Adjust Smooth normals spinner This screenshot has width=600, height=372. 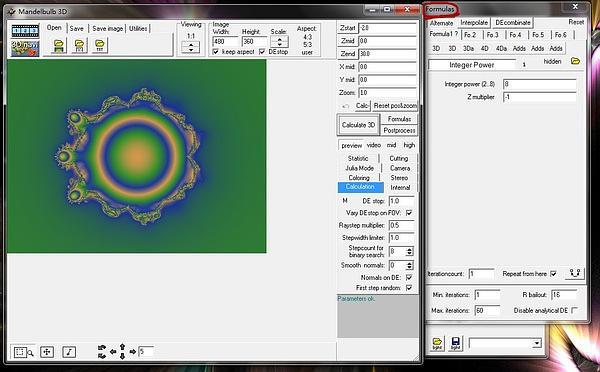click(409, 265)
